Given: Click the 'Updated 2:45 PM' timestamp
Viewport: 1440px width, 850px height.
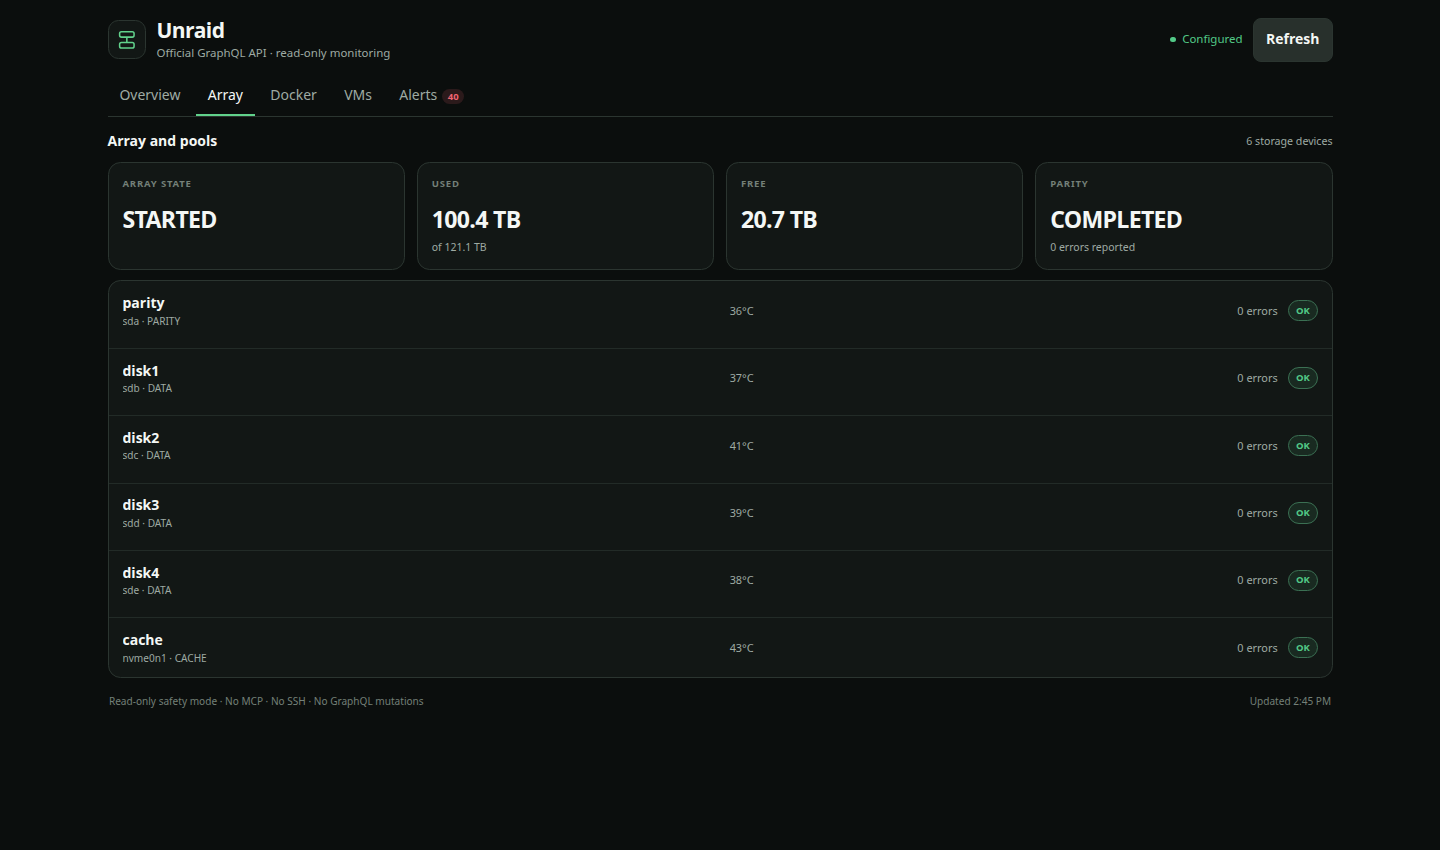Looking at the screenshot, I should (x=1290, y=701).
